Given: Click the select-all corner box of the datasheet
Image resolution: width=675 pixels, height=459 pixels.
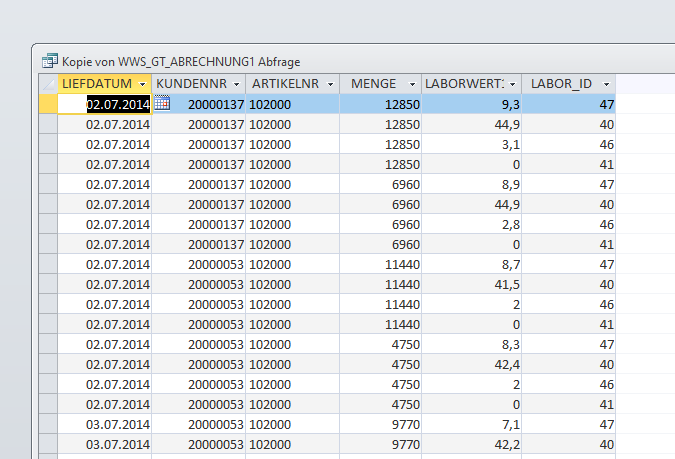Looking at the screenshot, I should coord(48,84).
